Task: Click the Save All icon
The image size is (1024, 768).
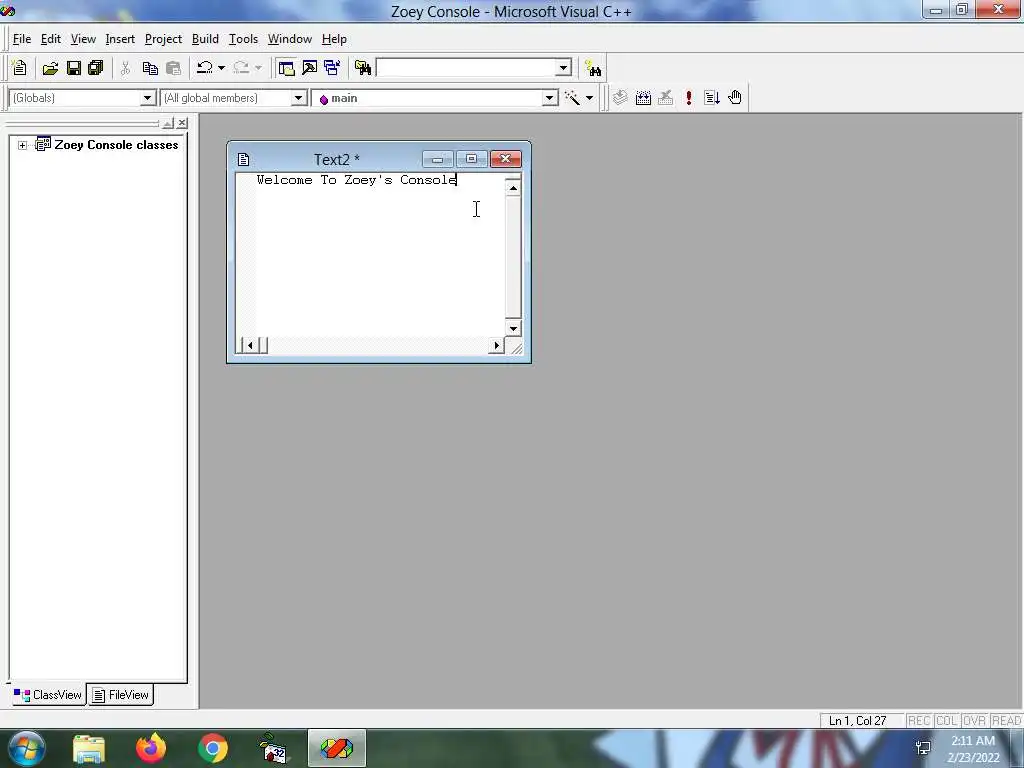Action: pos(96,68)
